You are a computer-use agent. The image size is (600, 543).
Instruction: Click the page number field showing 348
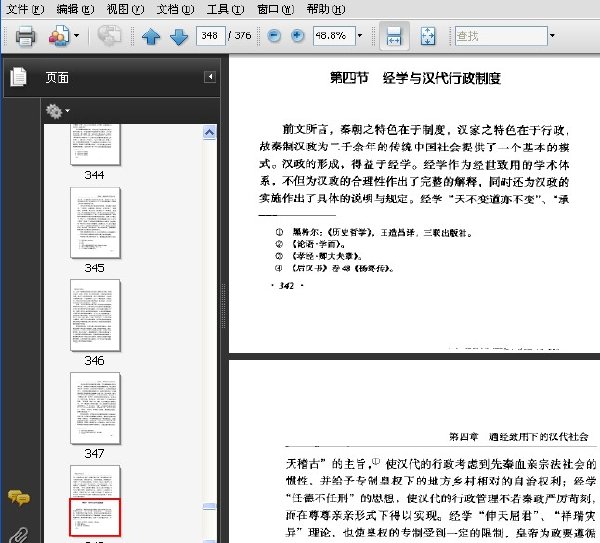[x=210, y=36]
